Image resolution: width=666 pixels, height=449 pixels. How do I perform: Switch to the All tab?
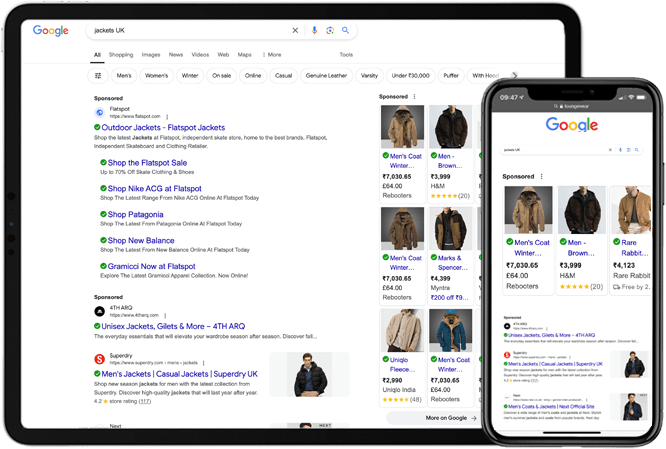(97, 55)
